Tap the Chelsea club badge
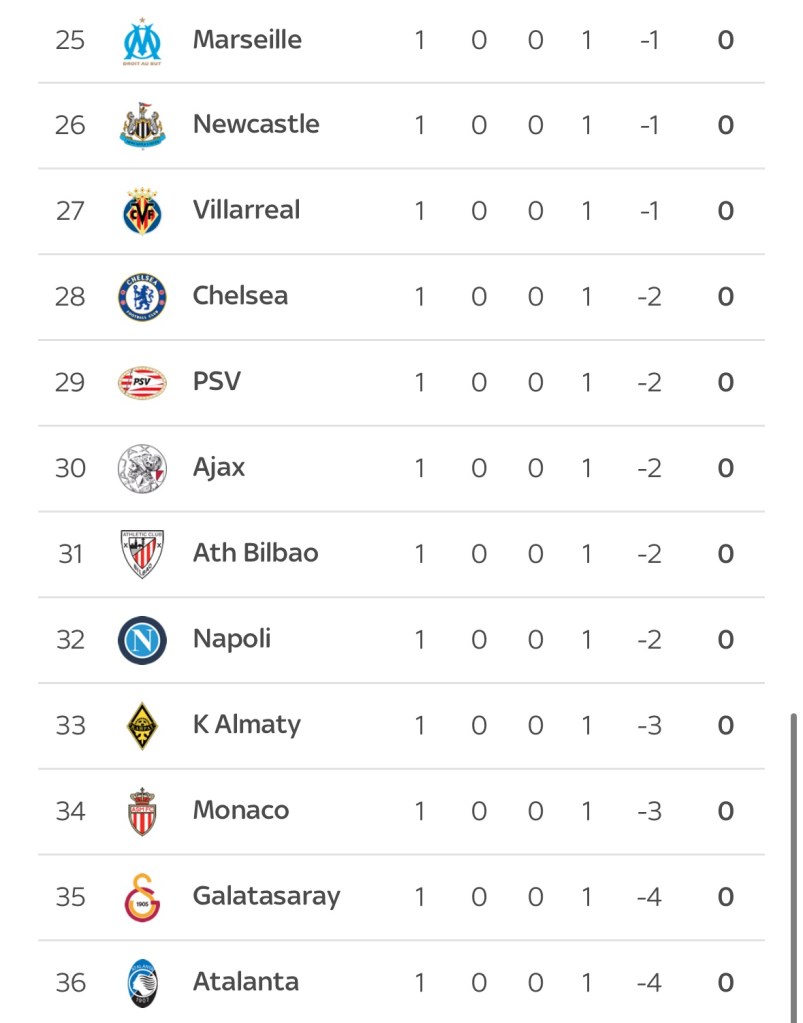The height and width of the screenshot is (1023, 803). (x=142, y=296)
